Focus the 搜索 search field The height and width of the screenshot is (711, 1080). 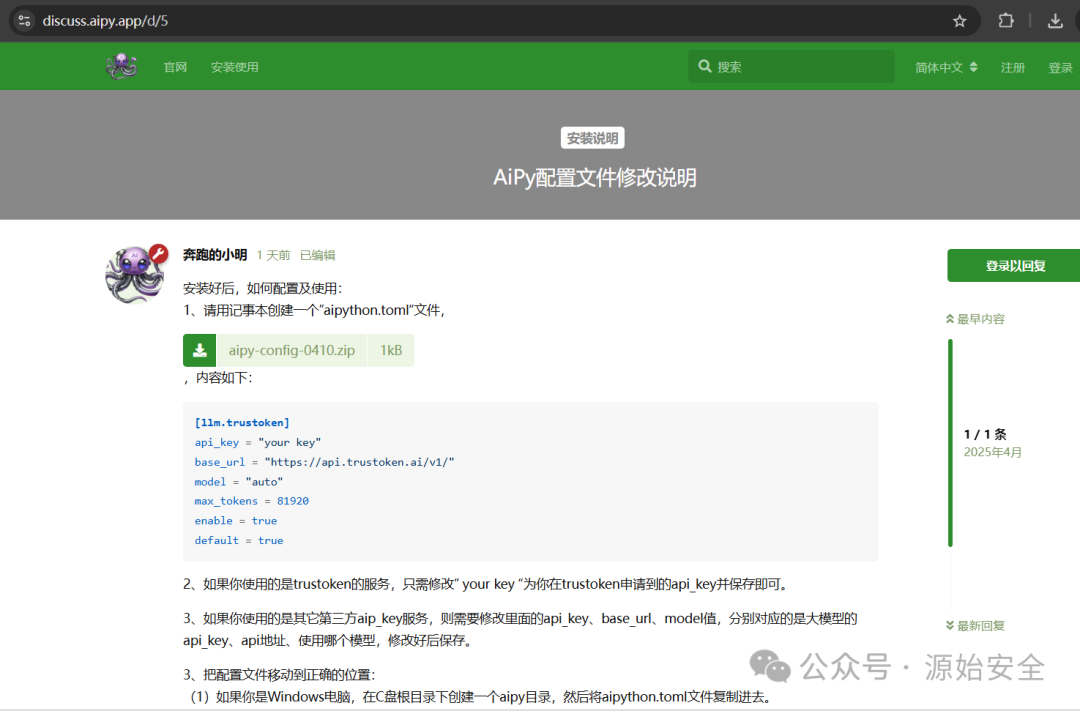[x=791, y=66]
